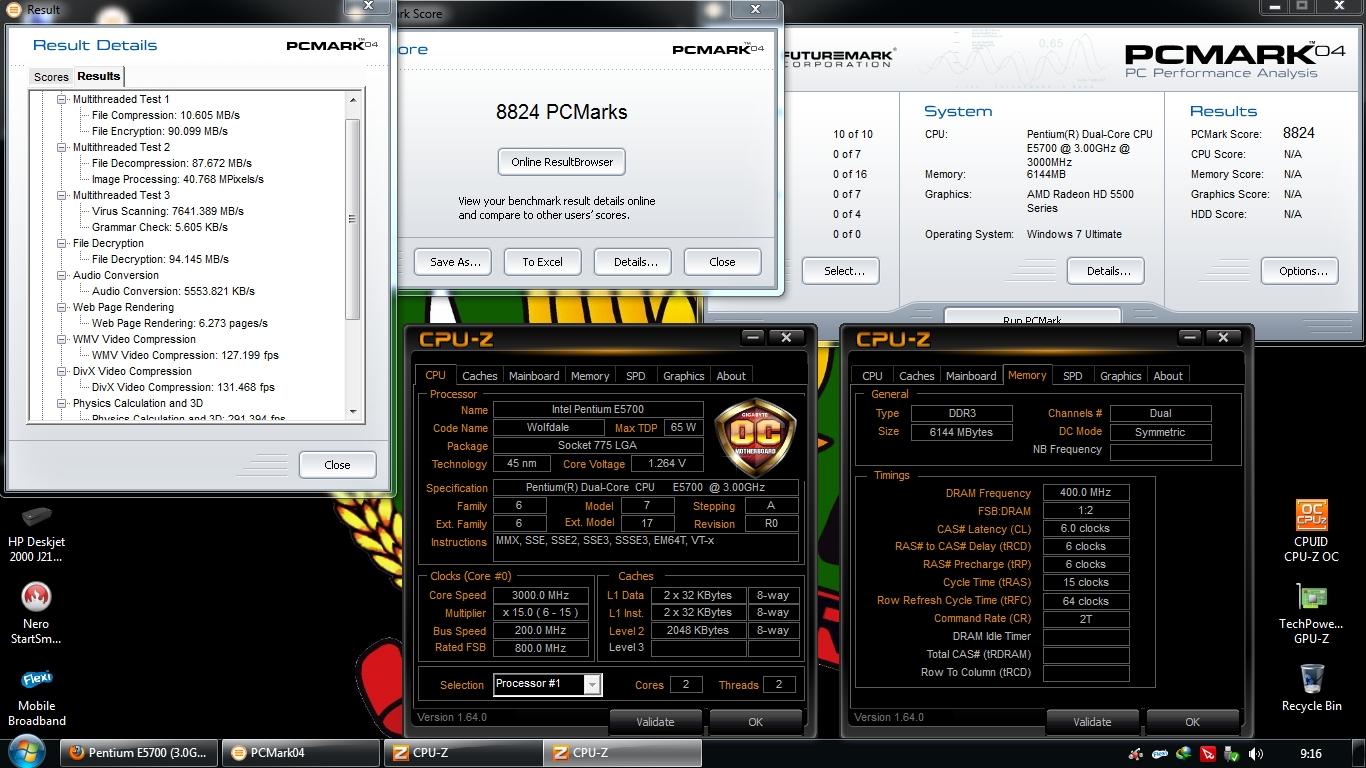Open Mainboard tab in the CPU-Z processor window
This screenshot has width=1366, height=768.
click(534, 376)
